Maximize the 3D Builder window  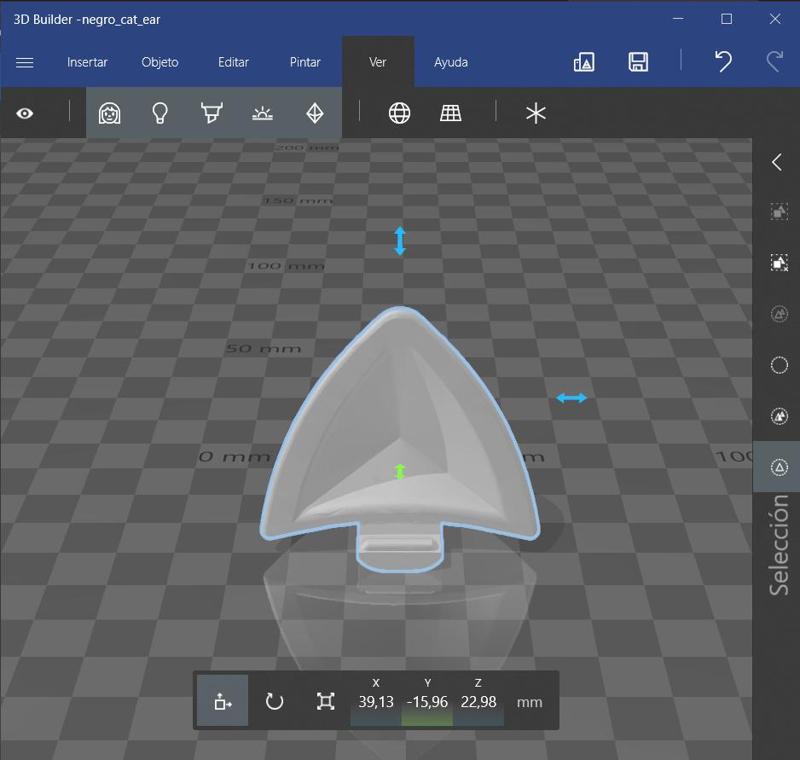[727, 19]
